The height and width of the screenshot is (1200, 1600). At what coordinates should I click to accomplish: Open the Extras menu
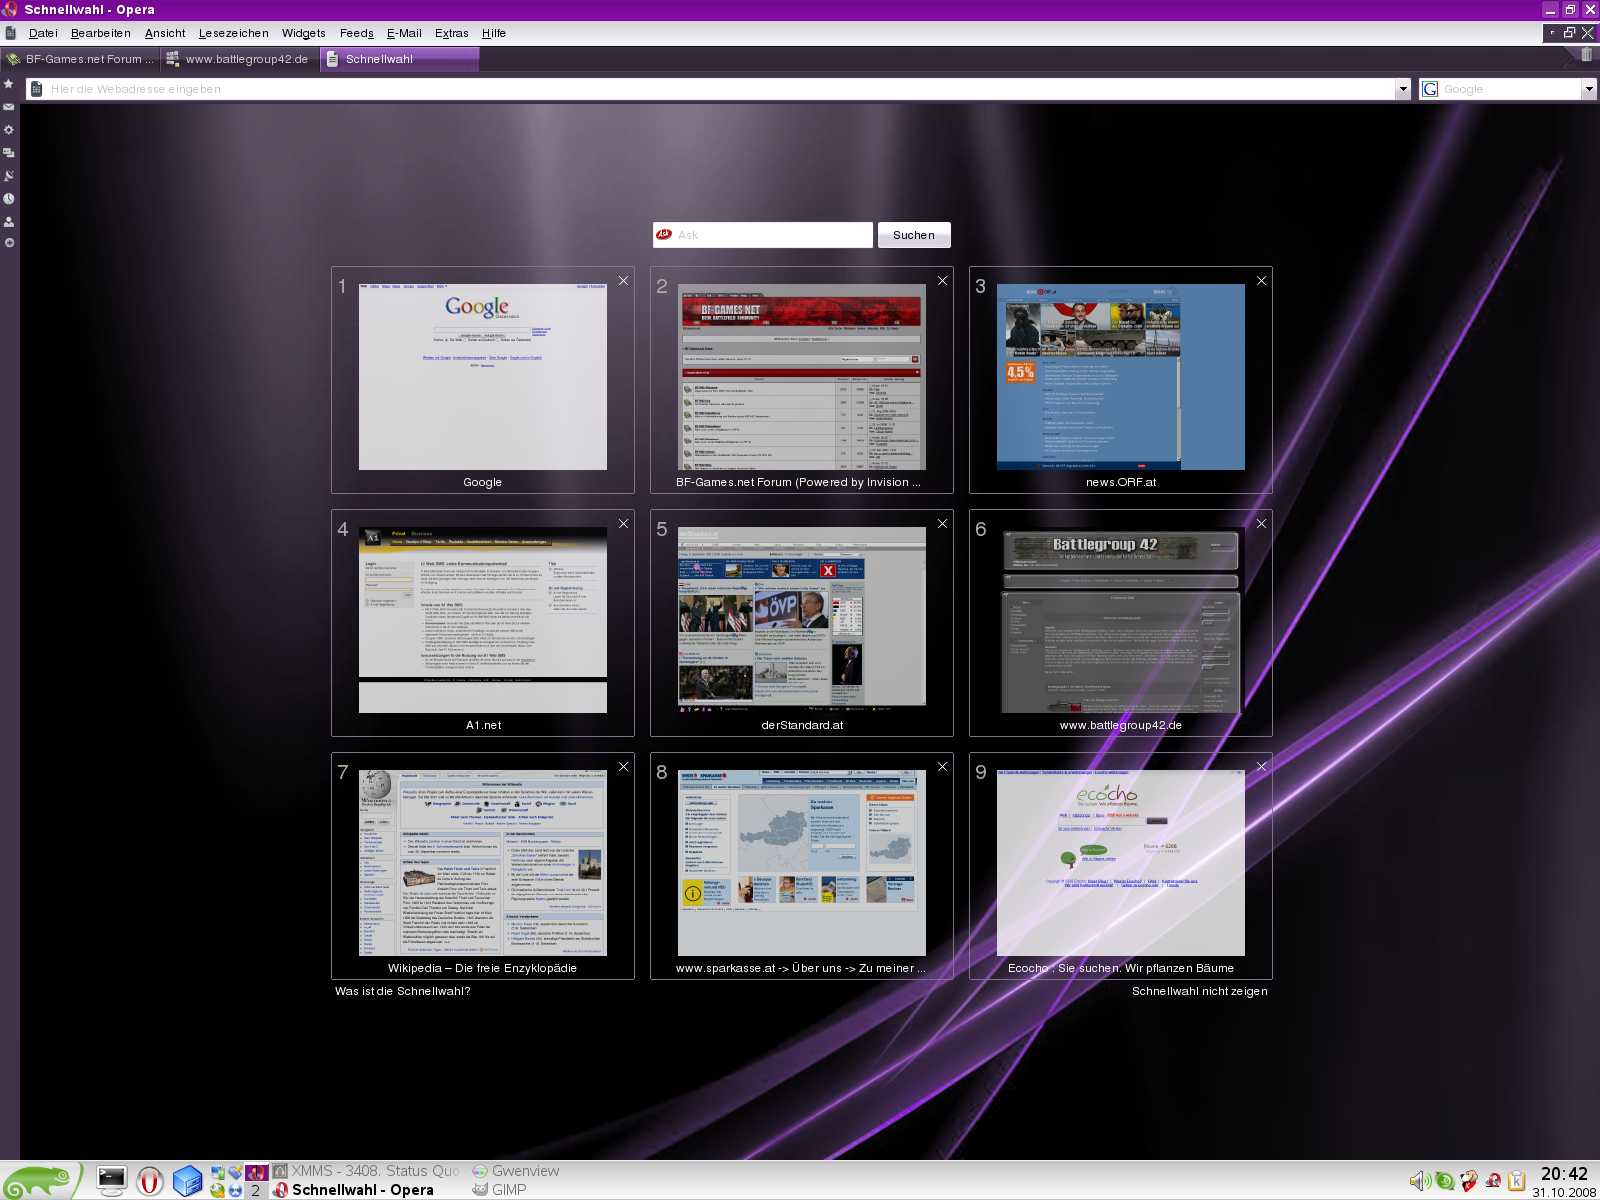[452, 33]
